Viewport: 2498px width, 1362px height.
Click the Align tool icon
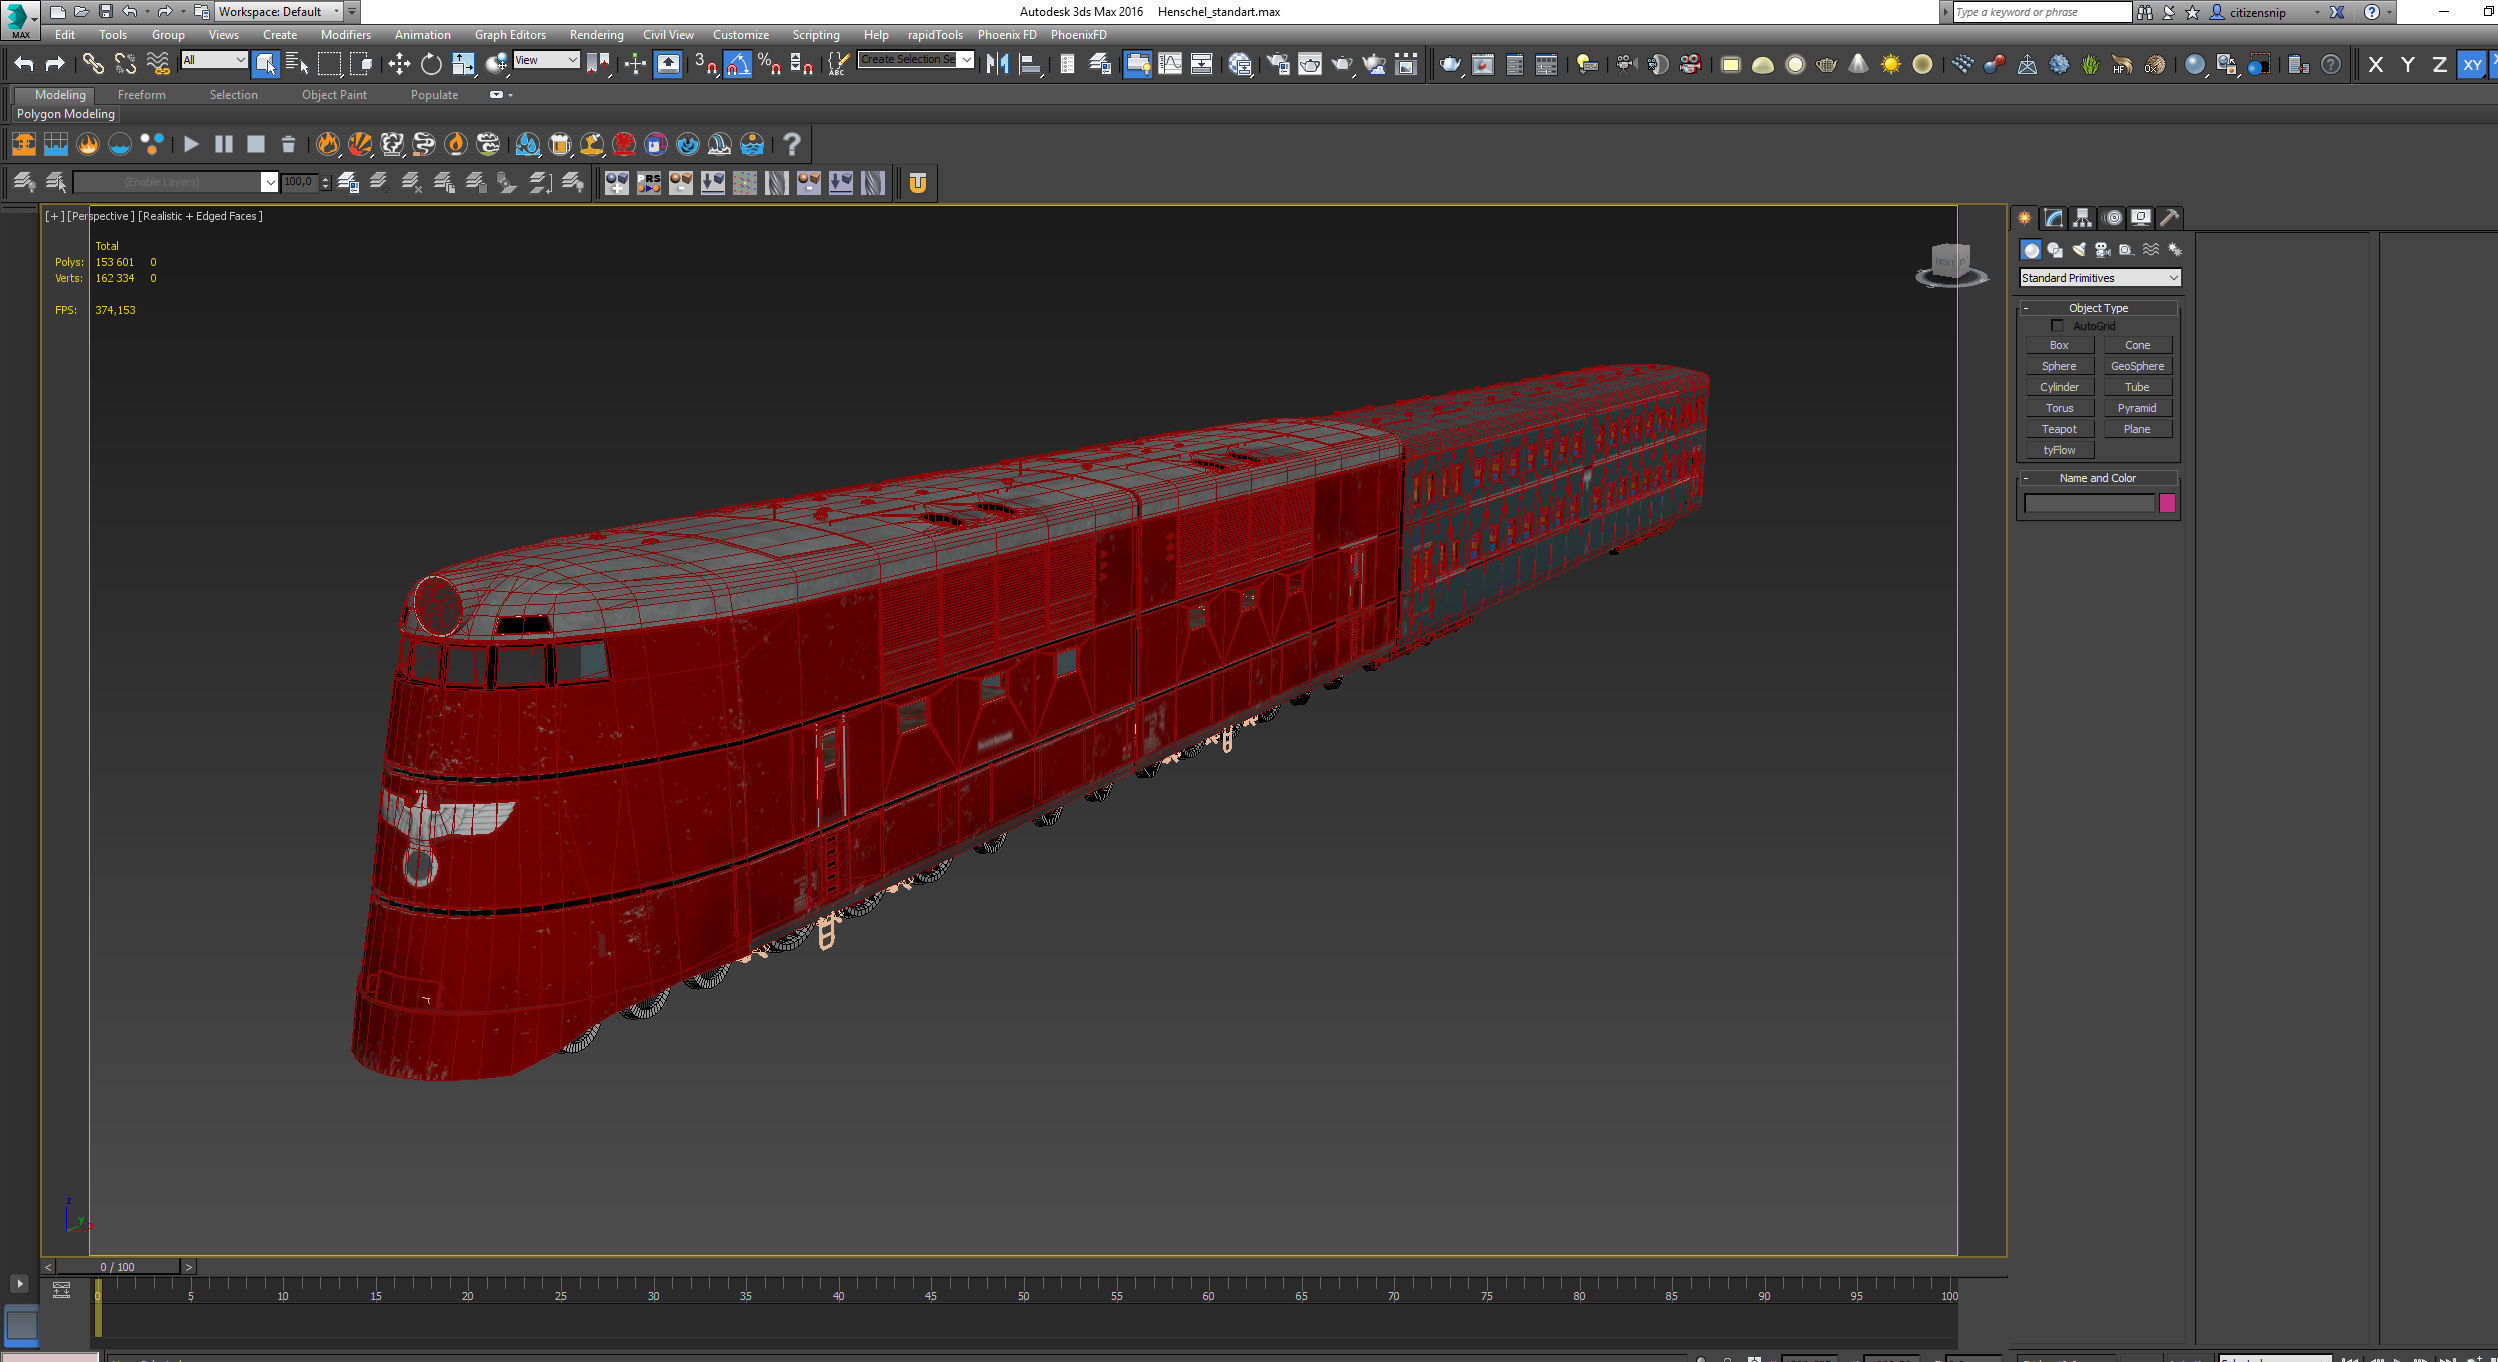tap(1029, 64)
